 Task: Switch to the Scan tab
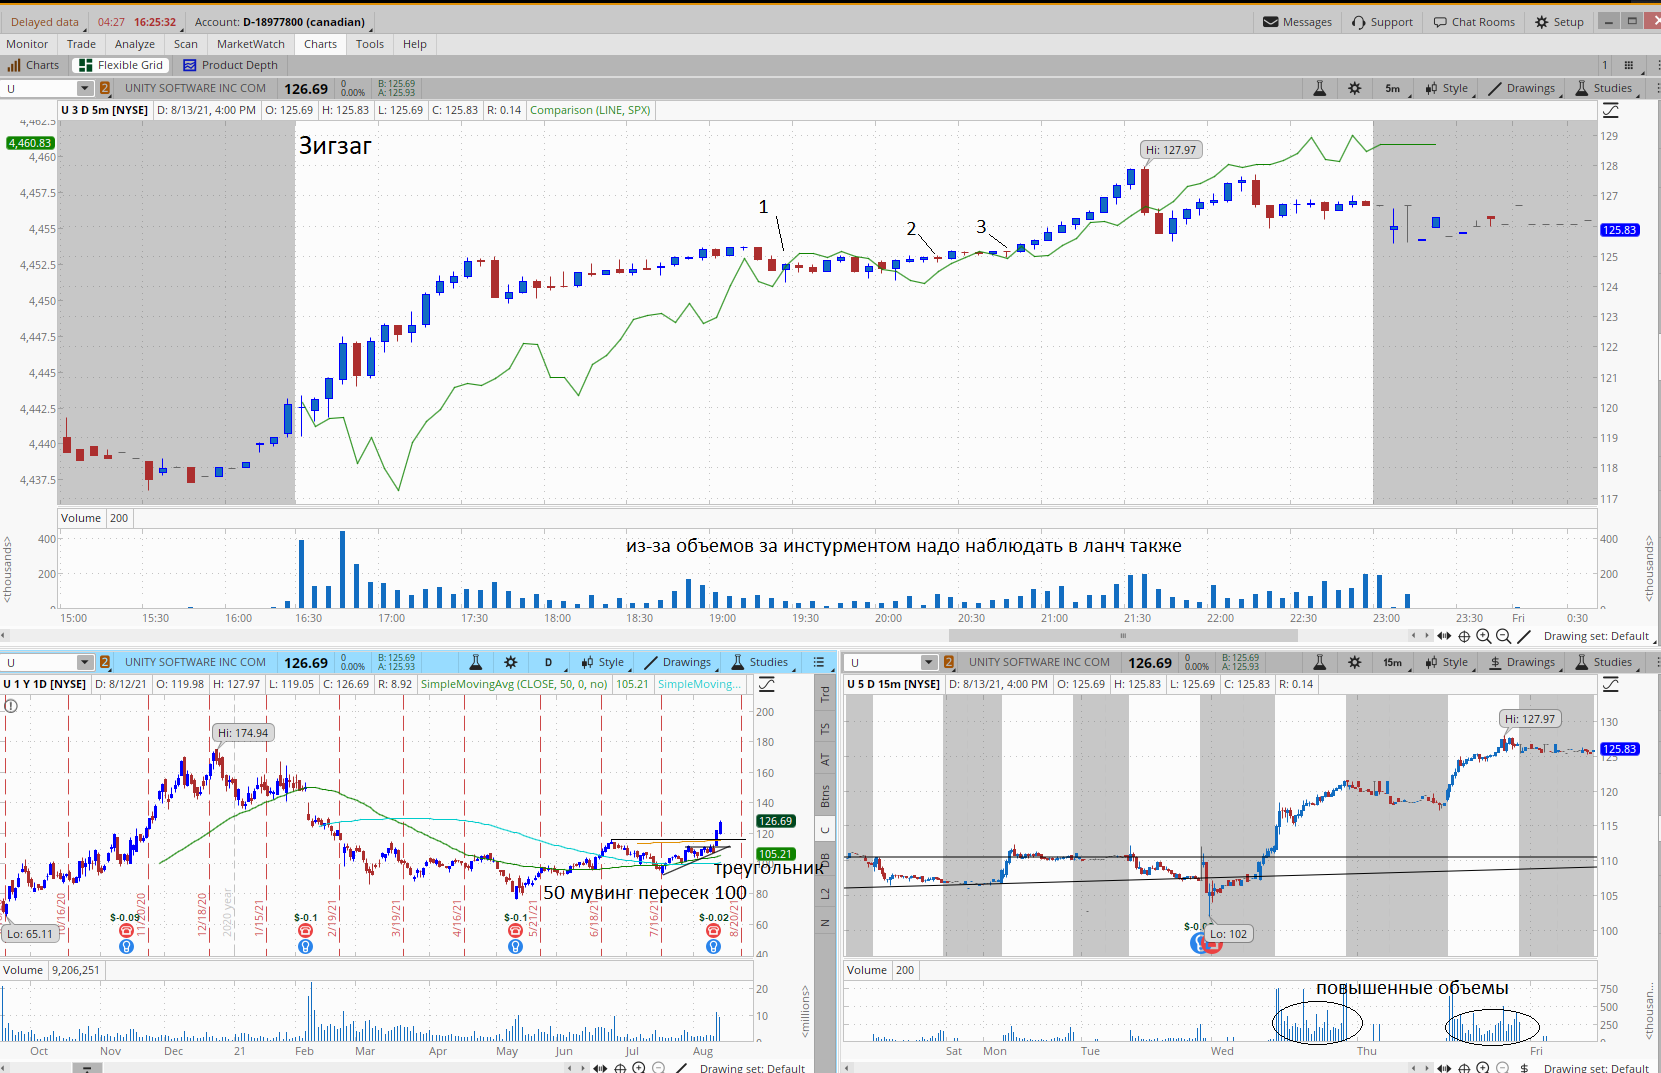coord(186,44)
